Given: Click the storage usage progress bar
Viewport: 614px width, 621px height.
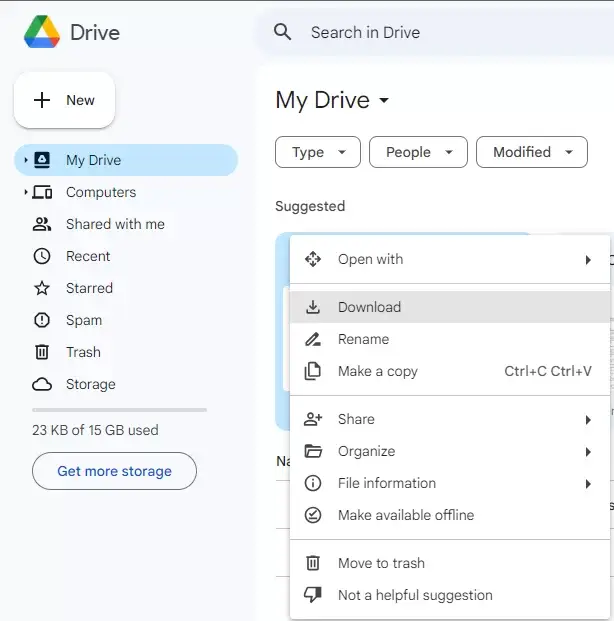Looking at the screenshot, I should (x=119, y=410).
